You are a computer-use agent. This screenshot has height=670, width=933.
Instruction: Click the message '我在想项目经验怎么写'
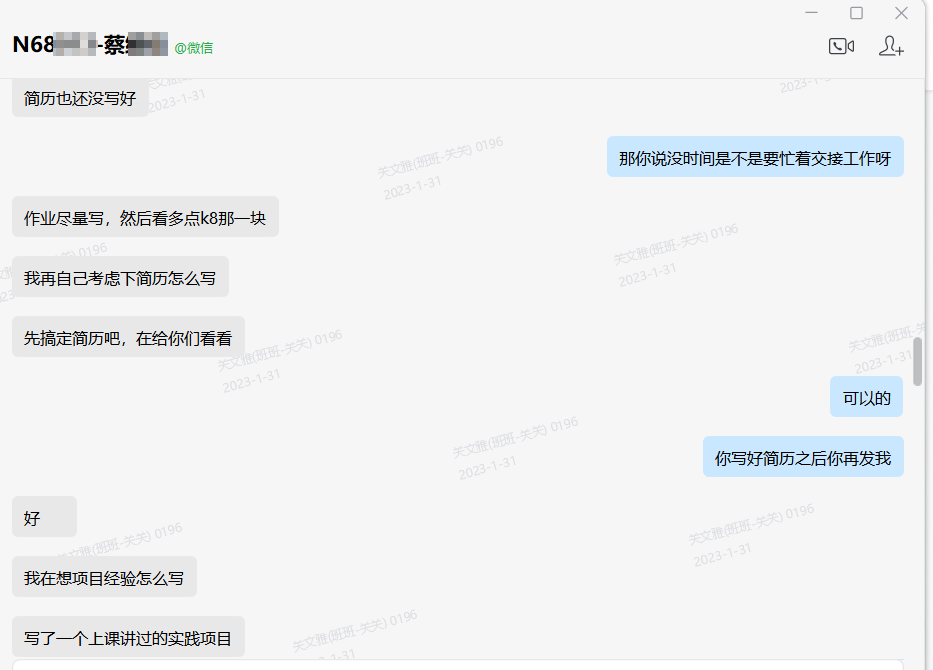click(104, 578)
